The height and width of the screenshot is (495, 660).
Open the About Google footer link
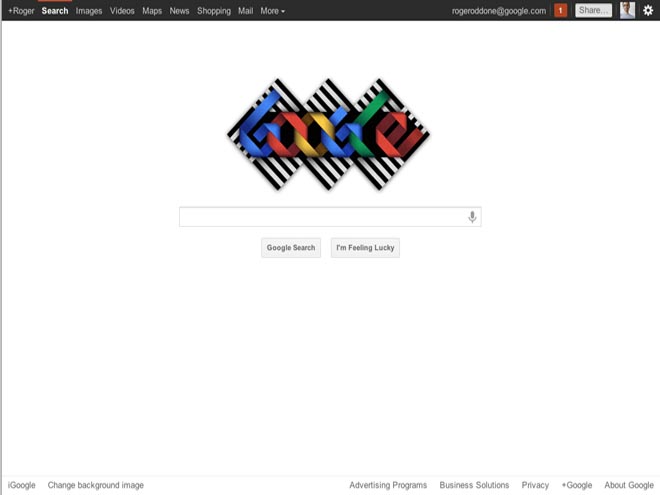coord(629,485)
